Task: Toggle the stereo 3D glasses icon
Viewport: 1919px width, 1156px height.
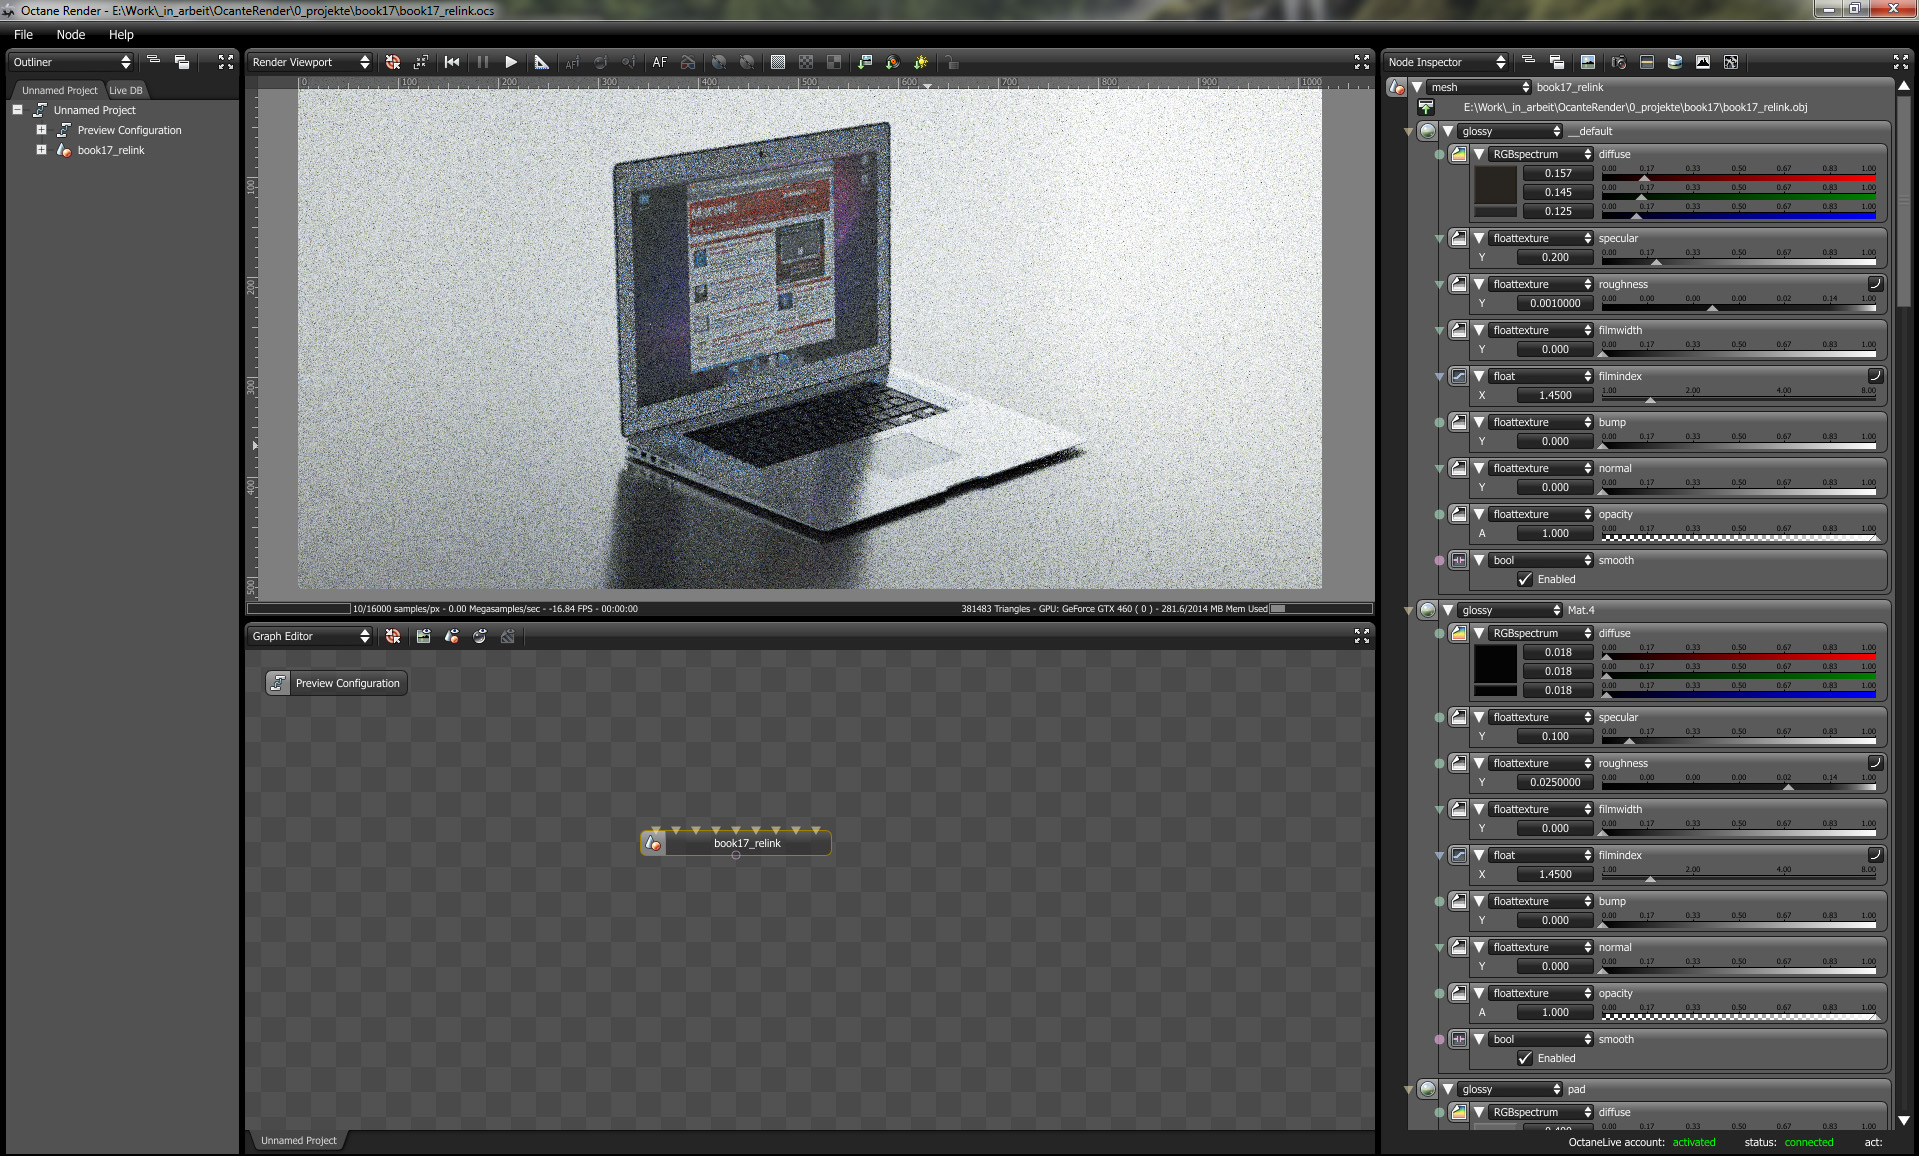Action: pos(688,62)
